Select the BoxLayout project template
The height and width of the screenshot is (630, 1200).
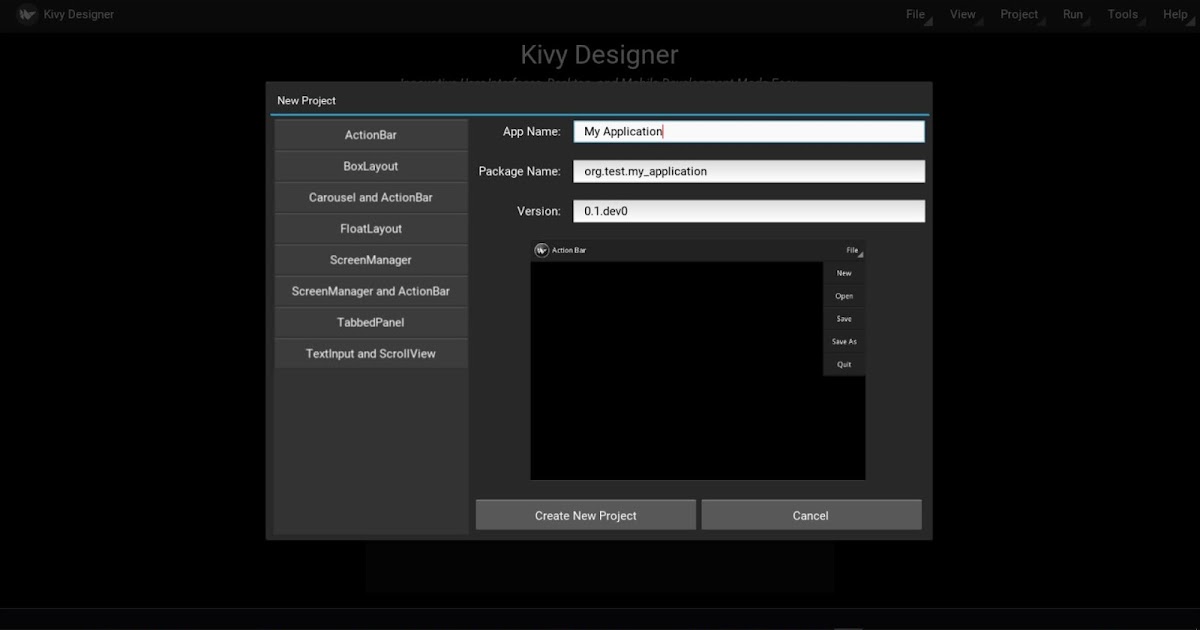click(370, 165)
